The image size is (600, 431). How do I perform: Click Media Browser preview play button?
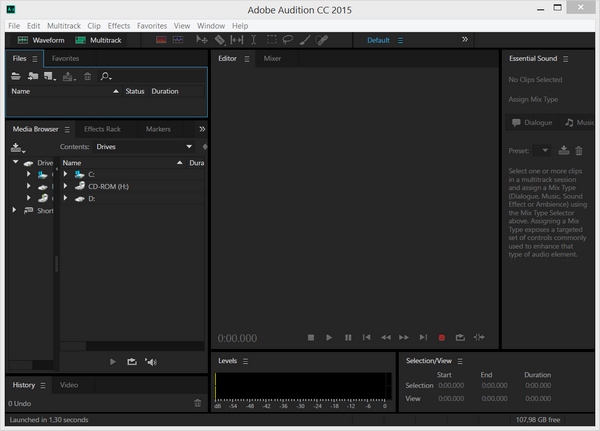tap(112, 362)
